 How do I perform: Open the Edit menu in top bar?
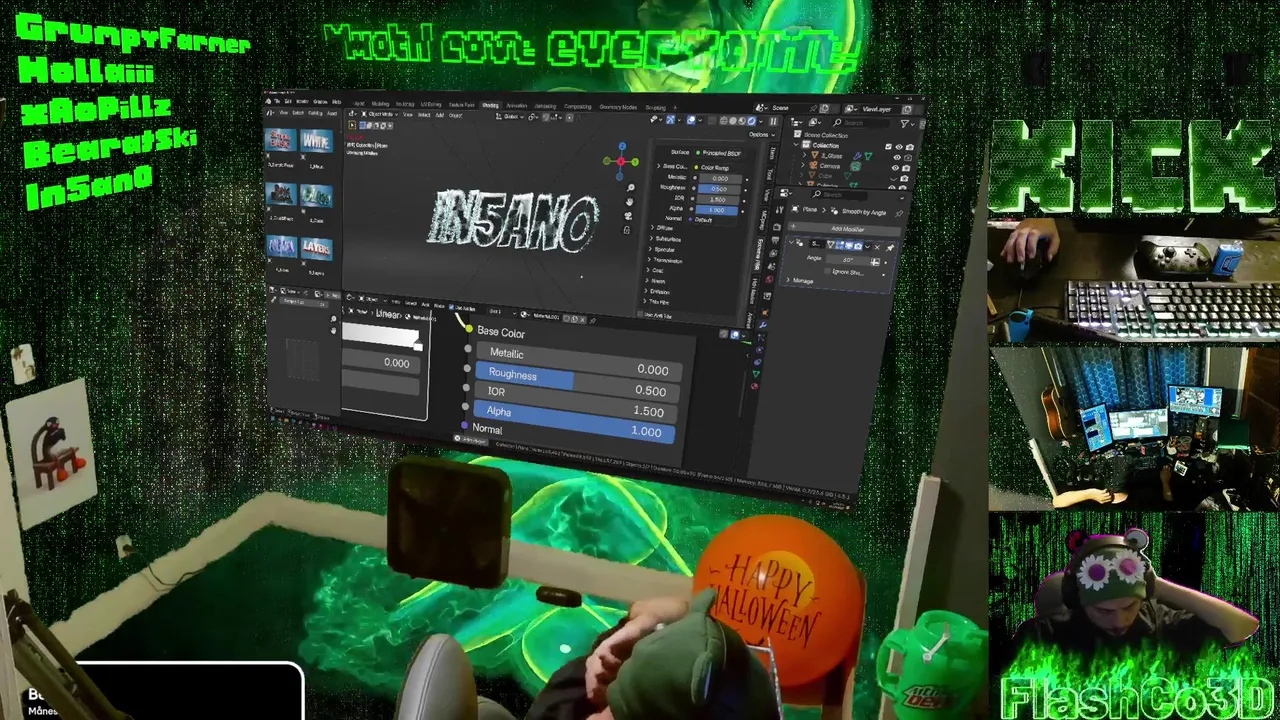click(288, 101)
